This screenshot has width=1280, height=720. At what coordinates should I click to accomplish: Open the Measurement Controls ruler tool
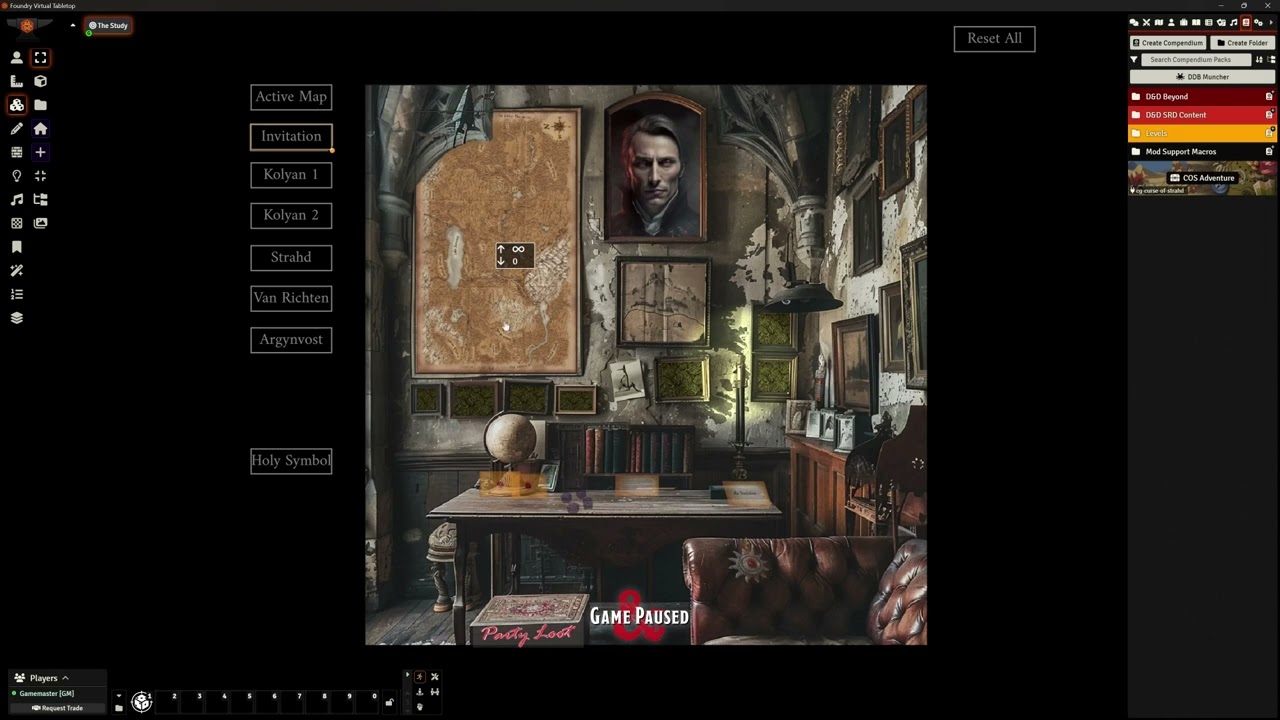16,81
